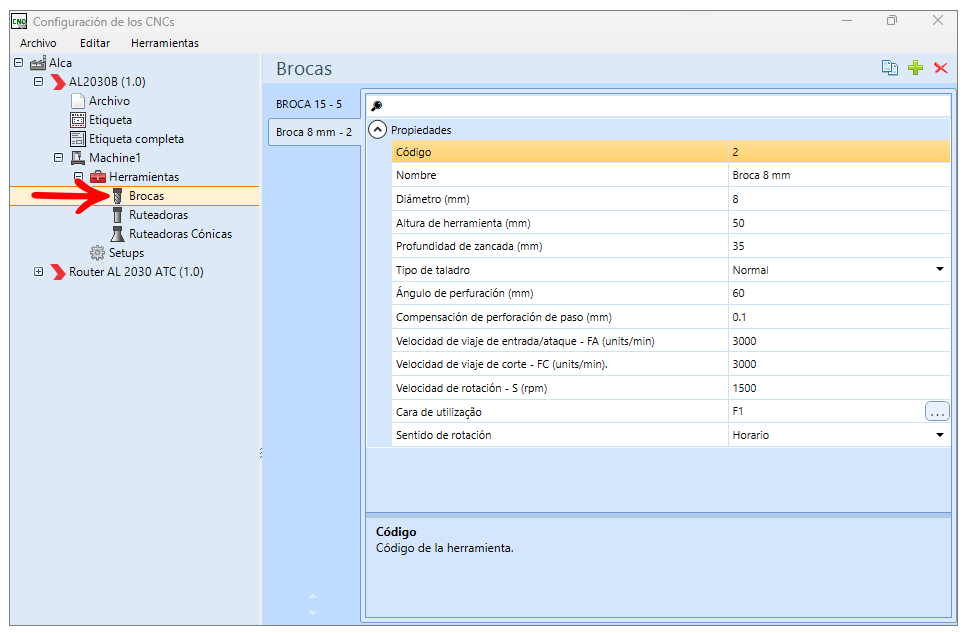
Task: Collapse the Alca root node
Action: 18,63
